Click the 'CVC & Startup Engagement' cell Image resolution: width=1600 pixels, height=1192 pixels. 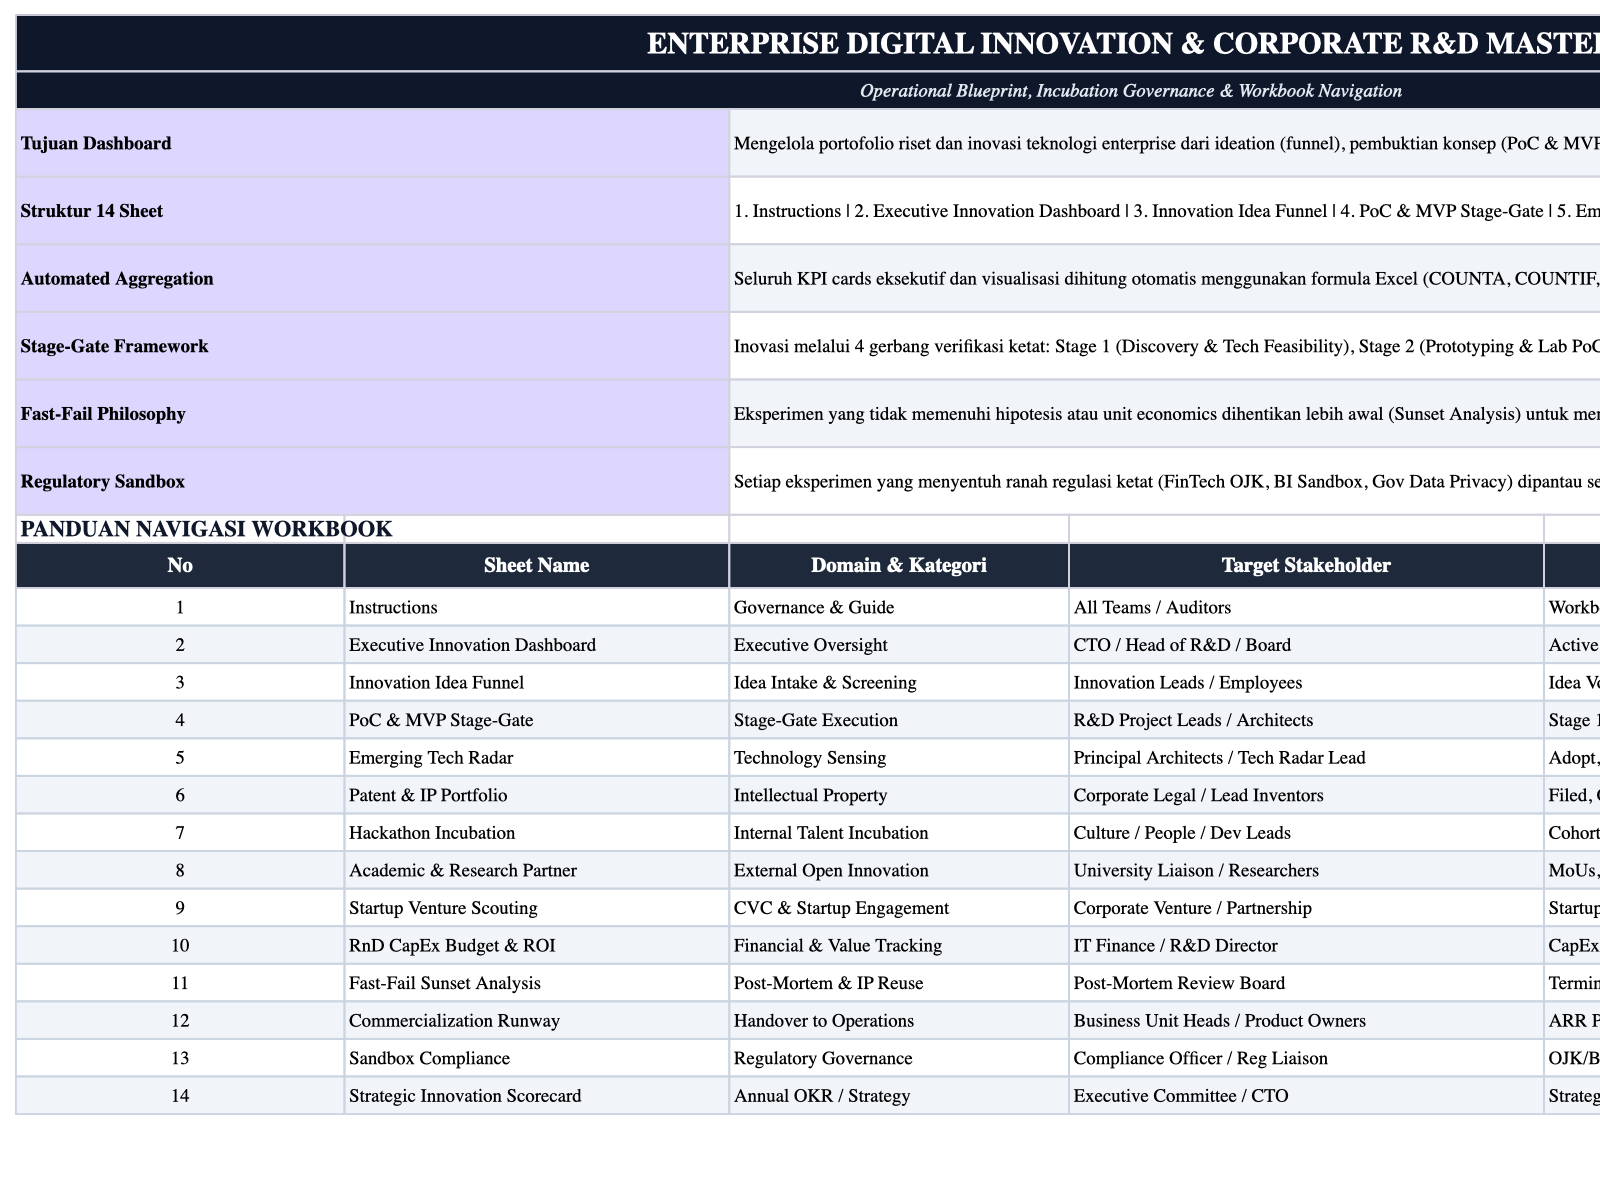[899, 908]
